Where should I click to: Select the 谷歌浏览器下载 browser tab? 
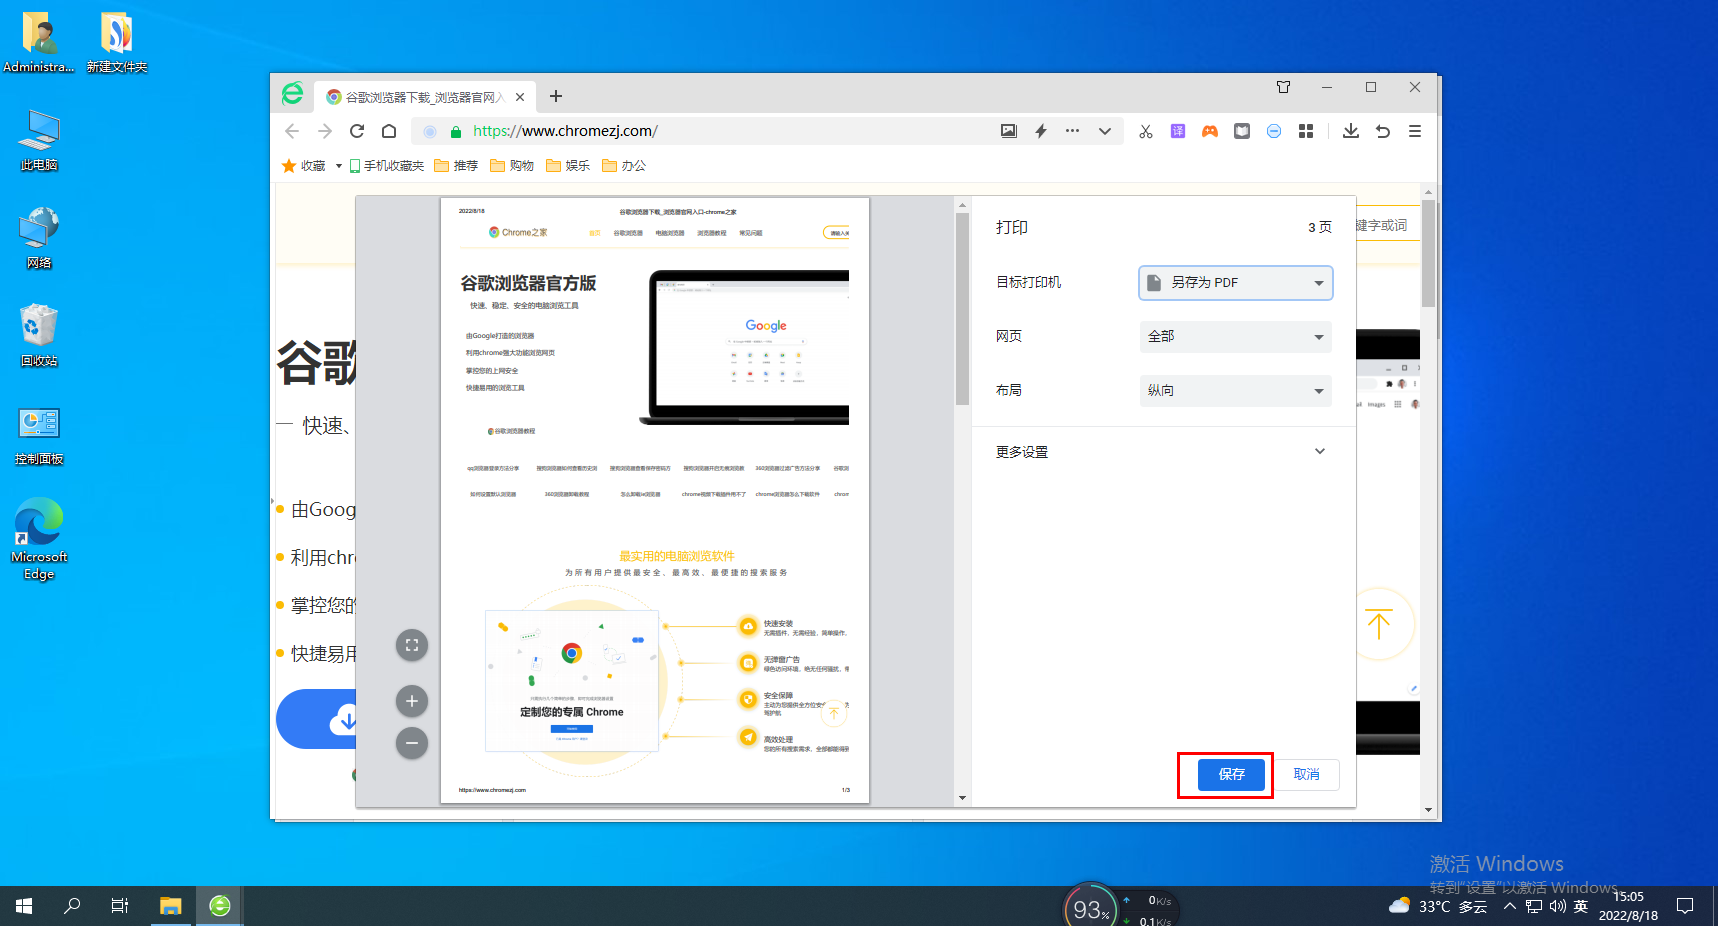(x=425, y=97)
